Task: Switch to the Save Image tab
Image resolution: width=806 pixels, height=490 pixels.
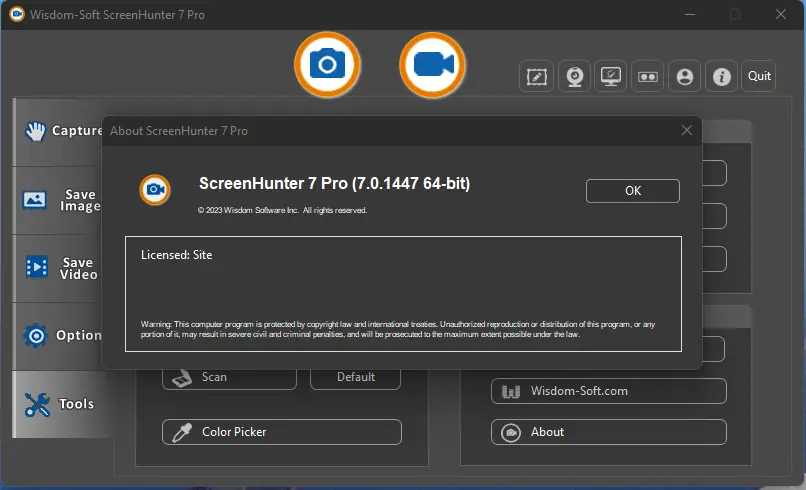Action: pos(58,201)
